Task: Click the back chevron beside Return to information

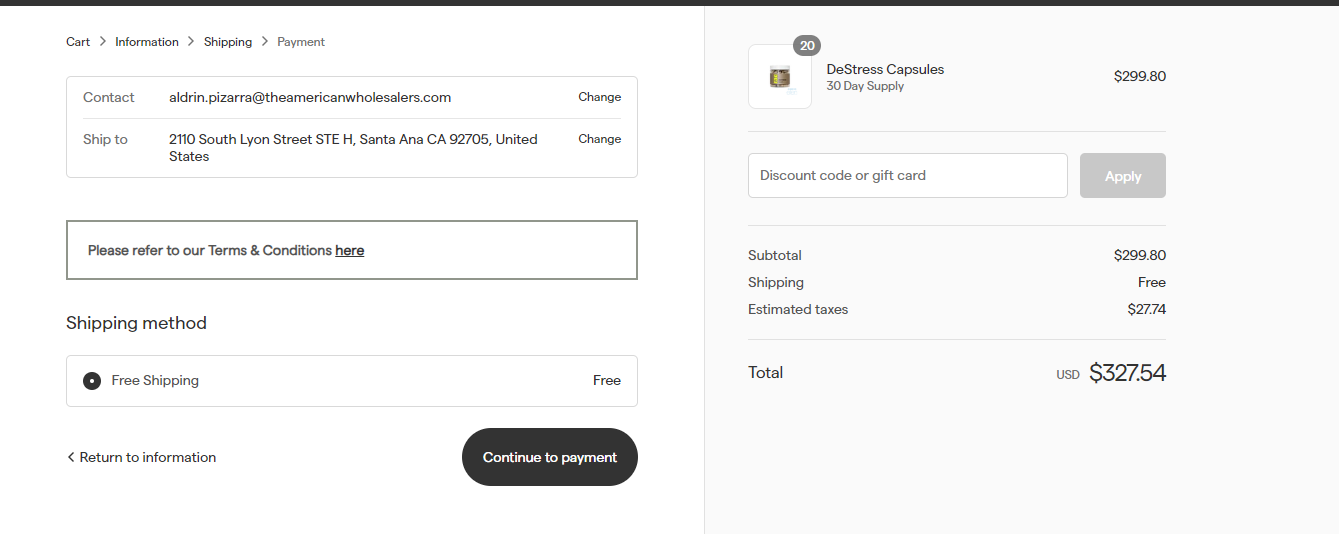Action: pos(71,457)
